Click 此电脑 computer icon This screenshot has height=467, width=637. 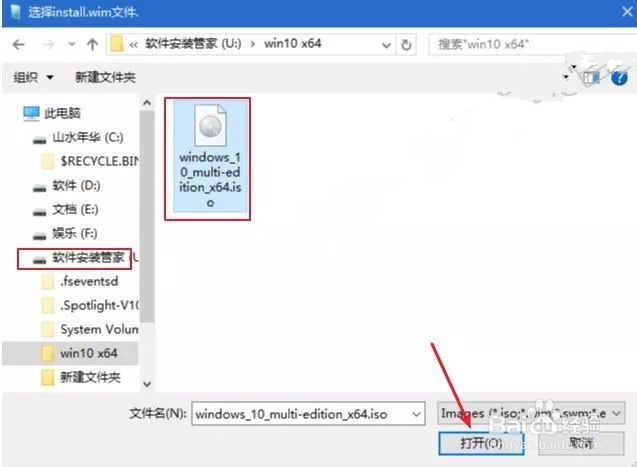click(31, 114)
